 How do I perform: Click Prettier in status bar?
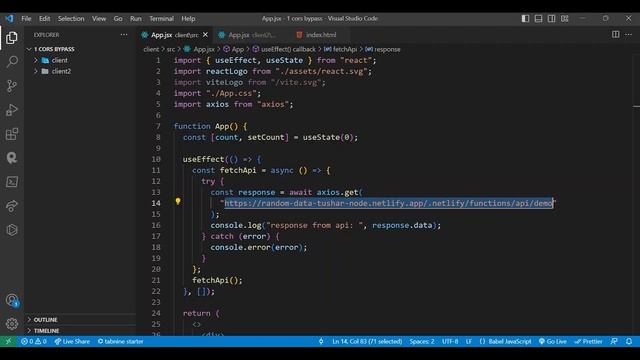588,341
